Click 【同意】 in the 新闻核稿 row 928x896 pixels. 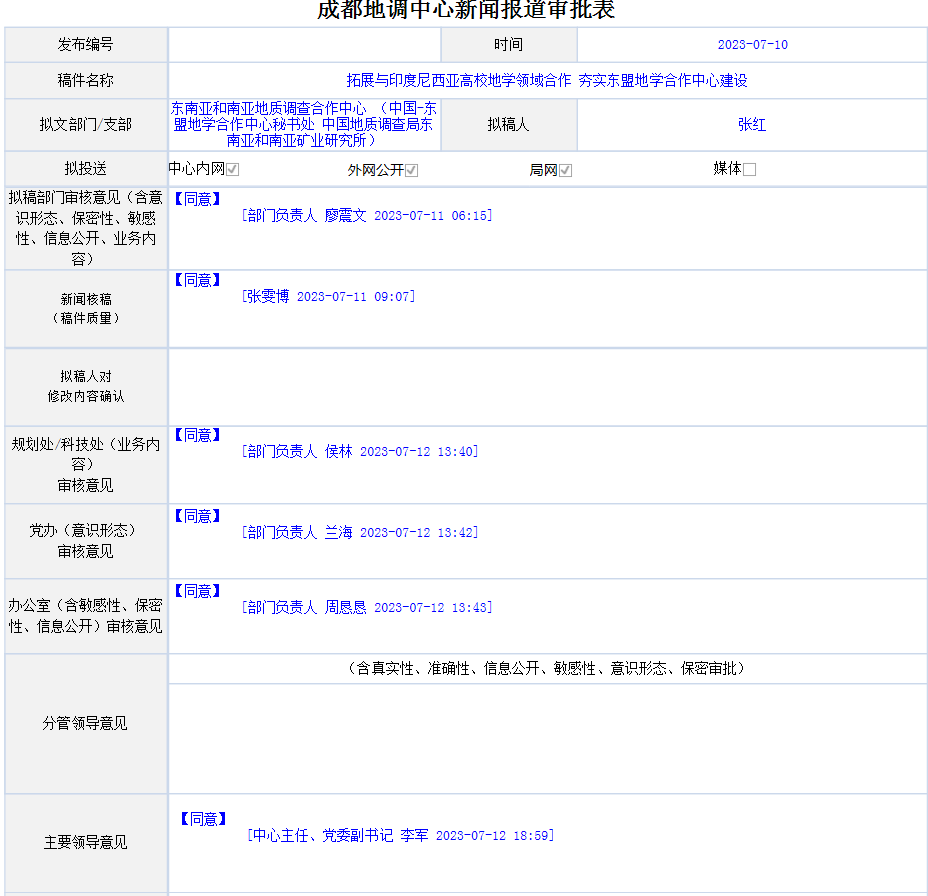coord(197,280)
